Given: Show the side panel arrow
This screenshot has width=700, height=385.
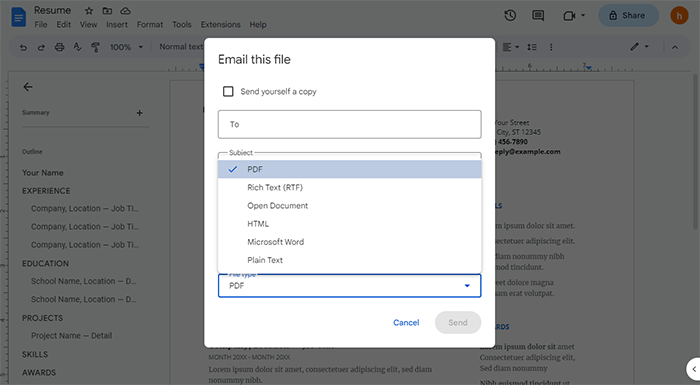Looking at the screenshot, I should (x=693, y=369).
